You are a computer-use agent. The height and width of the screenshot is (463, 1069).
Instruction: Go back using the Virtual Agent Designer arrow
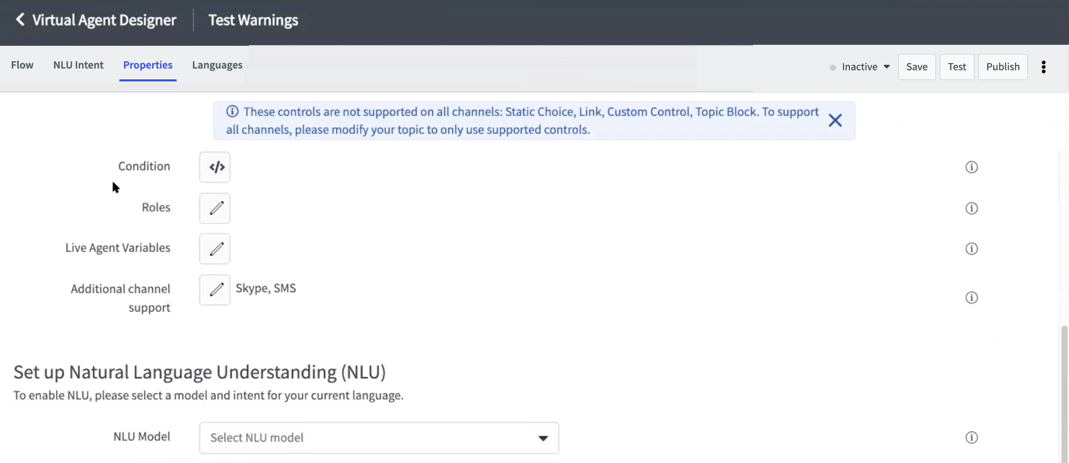click(x=20, y=20)
